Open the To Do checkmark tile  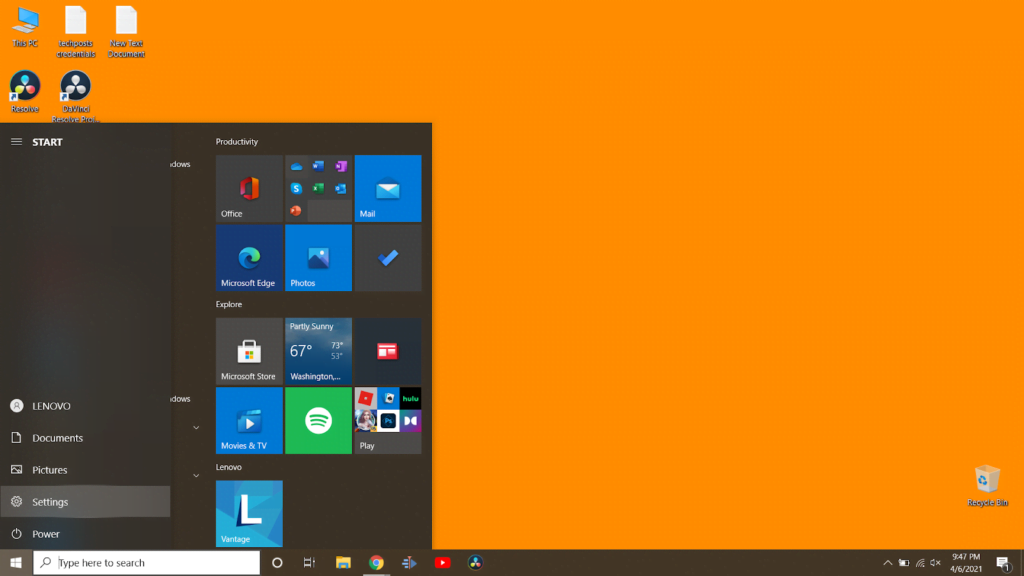387,257
